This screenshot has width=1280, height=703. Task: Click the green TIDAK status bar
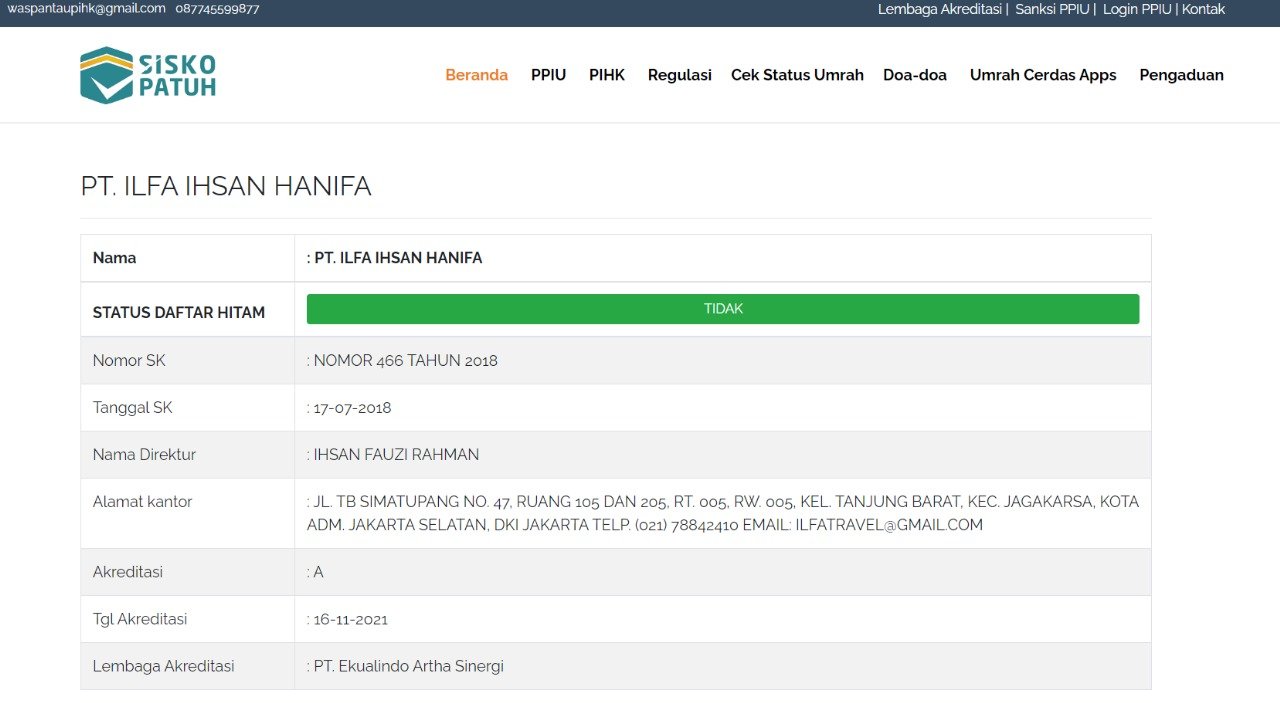click(x=722, y=309)
